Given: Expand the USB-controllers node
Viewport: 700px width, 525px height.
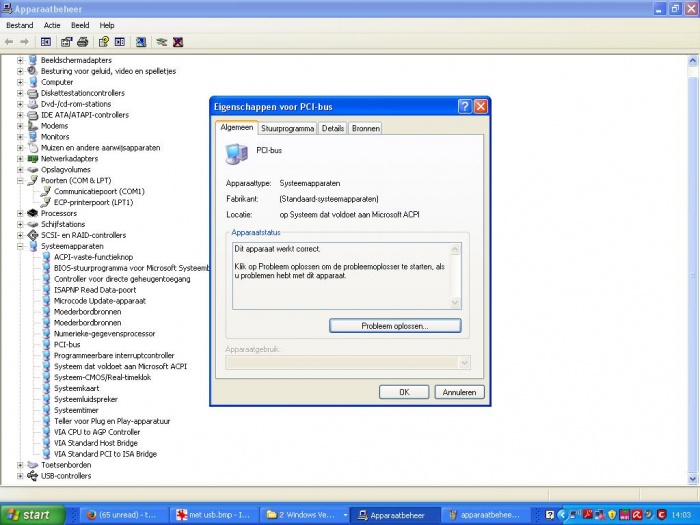Looking at the screenshot, I should click(20, 476).
